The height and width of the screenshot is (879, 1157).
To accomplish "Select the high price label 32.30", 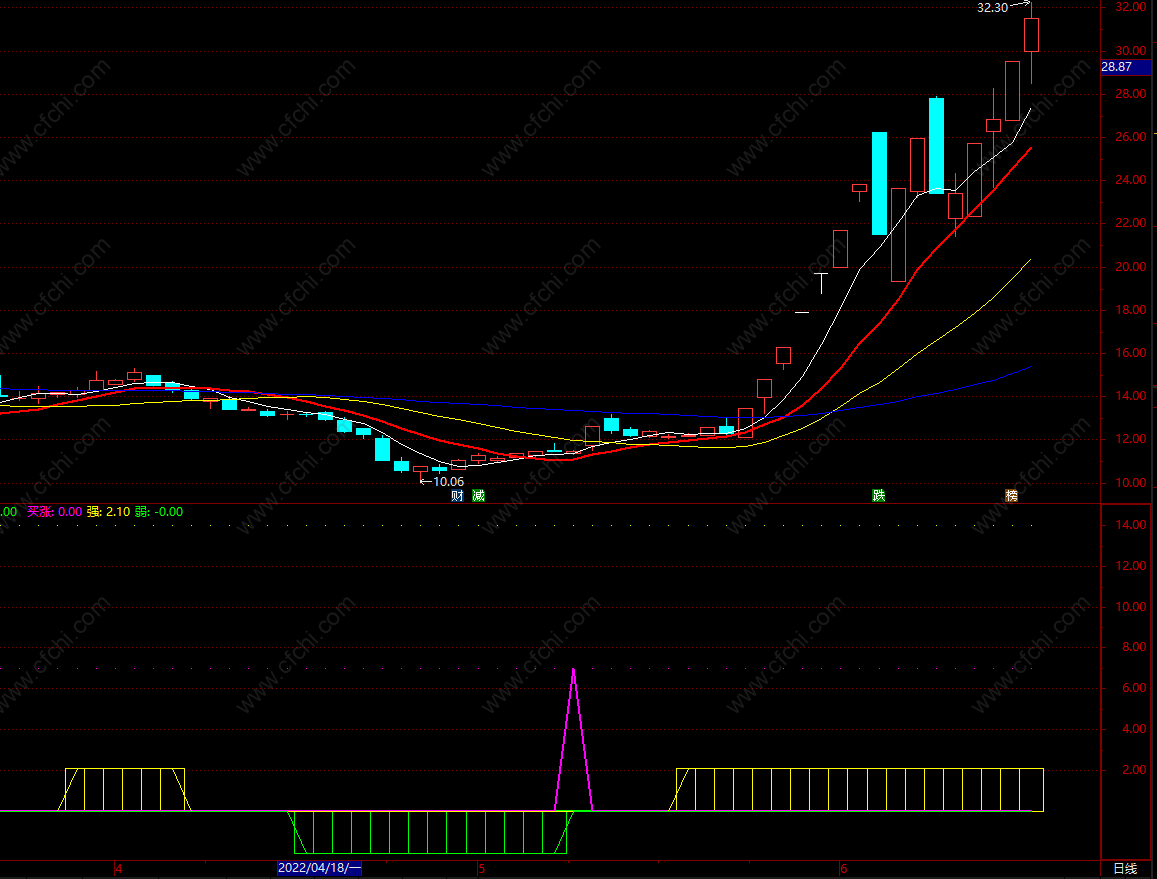I will [x=992, y=8].
